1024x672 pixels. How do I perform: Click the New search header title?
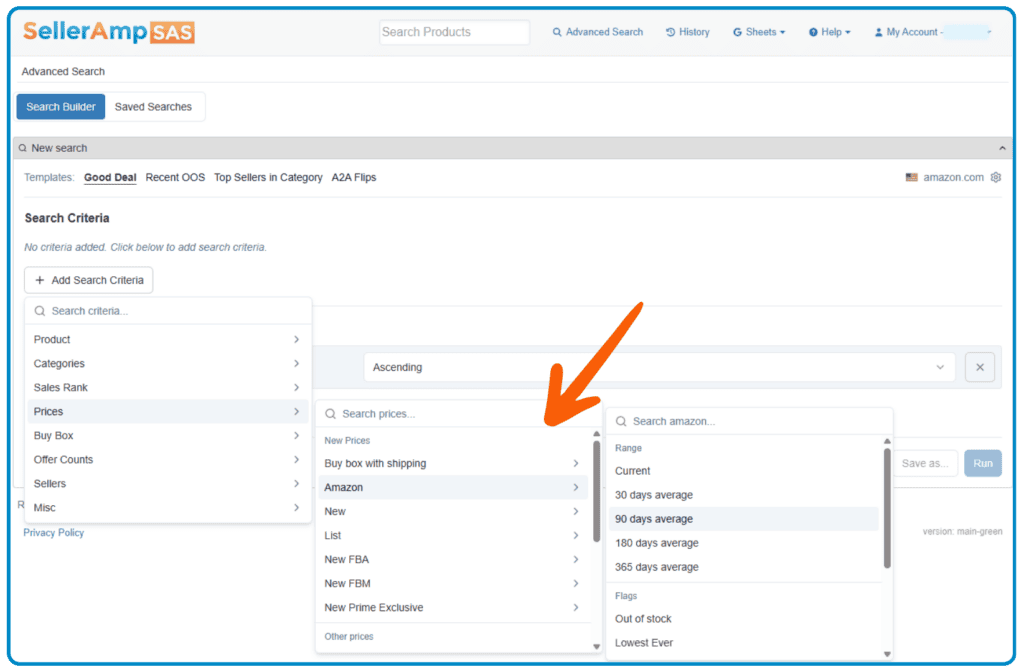coord(59,148)
